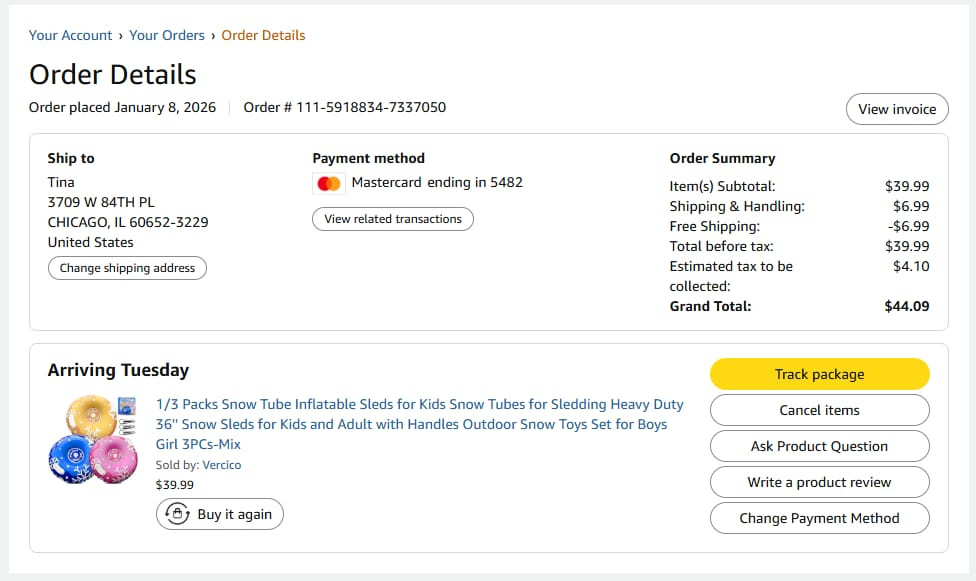The image size is (976, 581).
Task: Click the Grand Total amount $44.09
Action: (906, 306)
